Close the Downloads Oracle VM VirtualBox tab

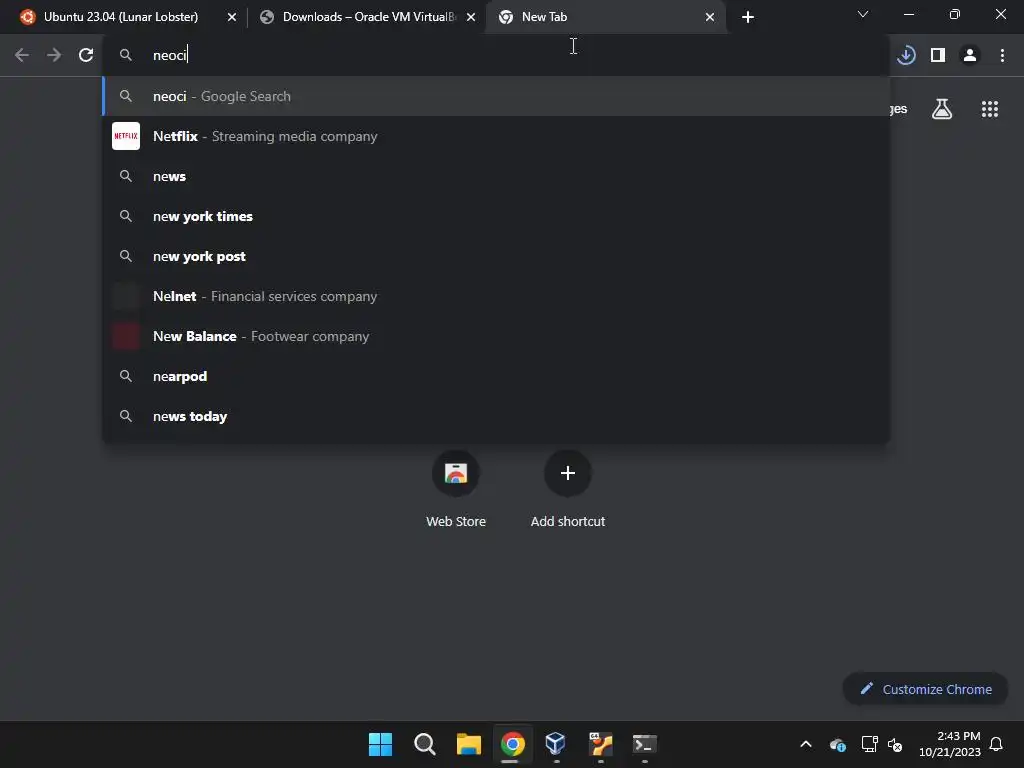click(471, 17)
